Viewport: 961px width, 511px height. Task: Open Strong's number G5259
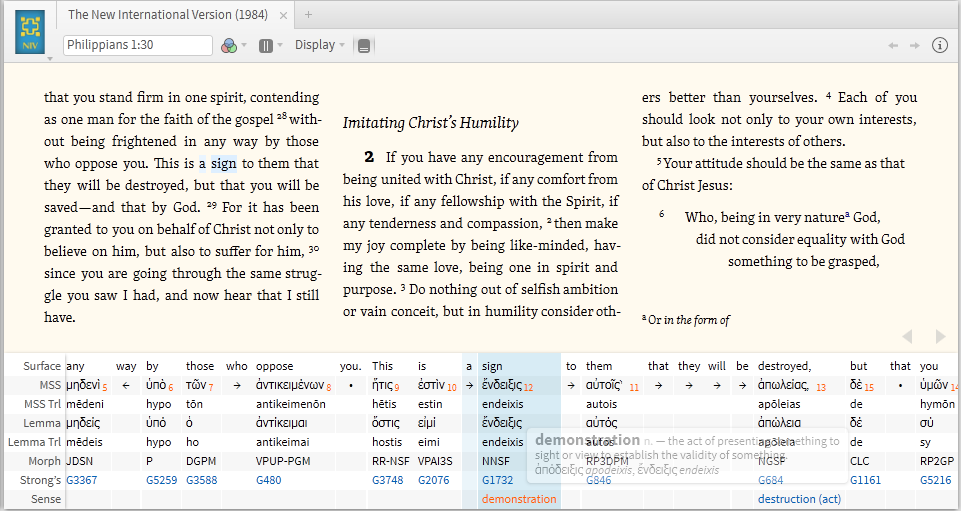[162, 480]
